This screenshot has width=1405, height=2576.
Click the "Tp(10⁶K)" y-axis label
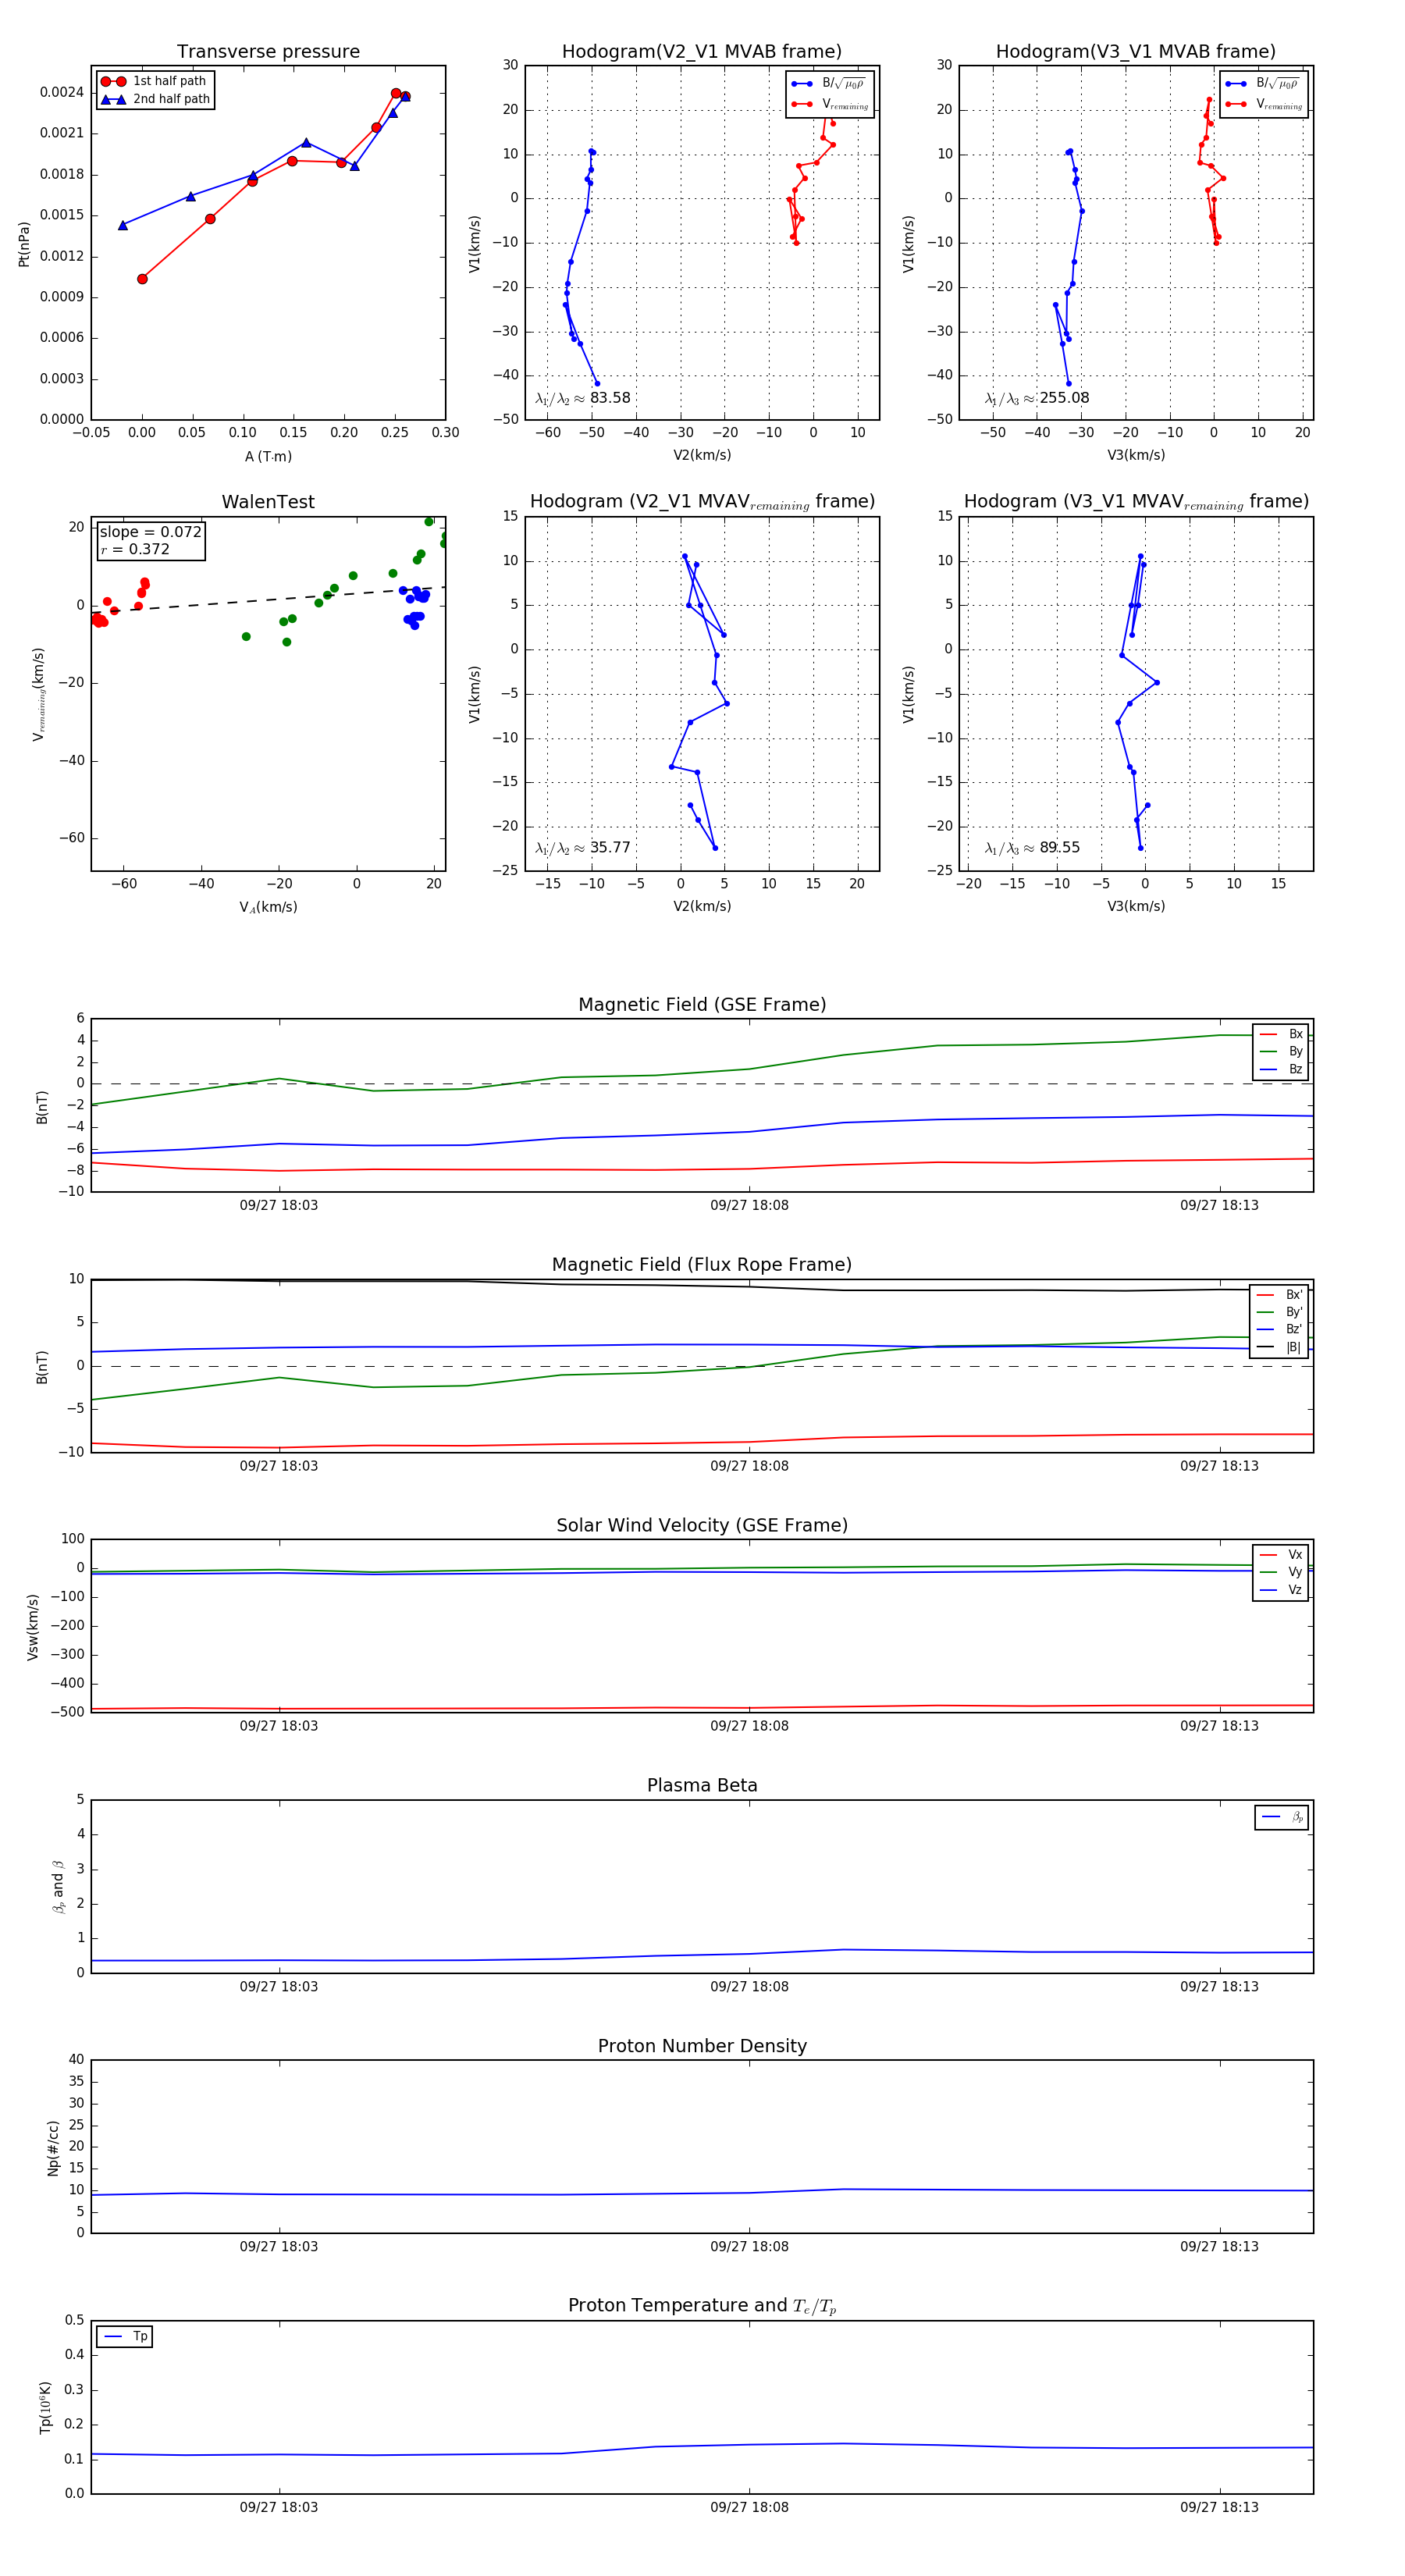pos(45,2407)
